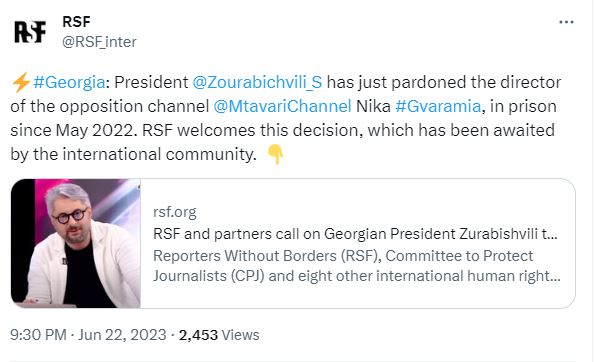
Task: Click the rsf.org domain label
Action: (175, 212)
